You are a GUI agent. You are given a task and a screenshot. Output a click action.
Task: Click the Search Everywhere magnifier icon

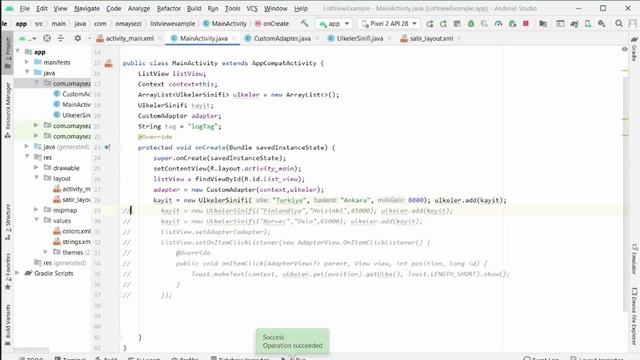tap(619, 24)
